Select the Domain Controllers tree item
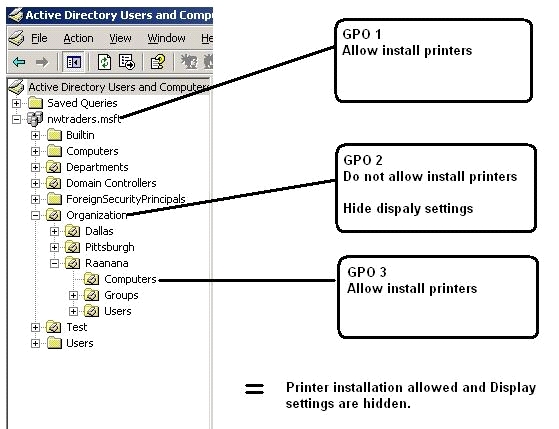The image size is (559, 429). coord(111,183)
